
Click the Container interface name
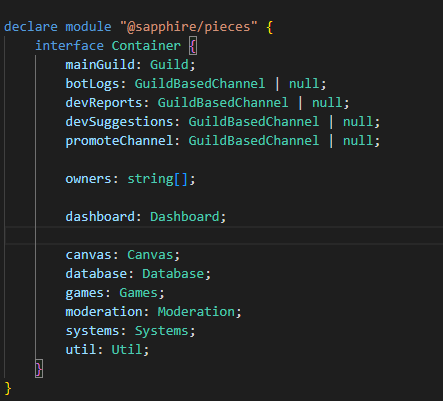[x=146, y=46]
